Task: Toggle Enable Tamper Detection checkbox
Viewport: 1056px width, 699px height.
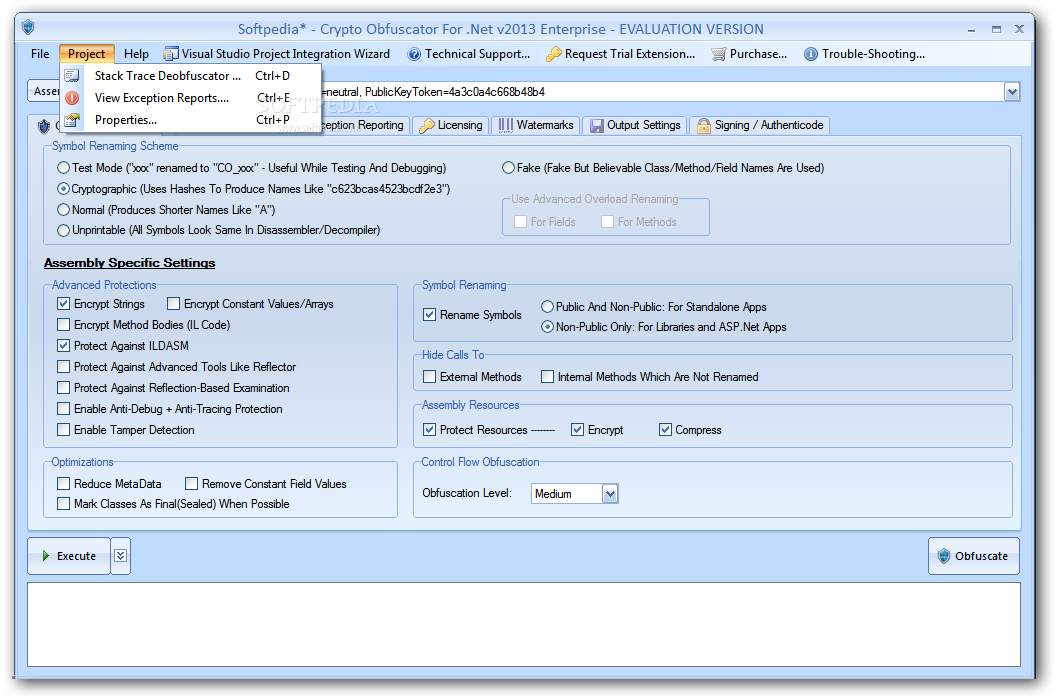Action: [x=63, y=430]
